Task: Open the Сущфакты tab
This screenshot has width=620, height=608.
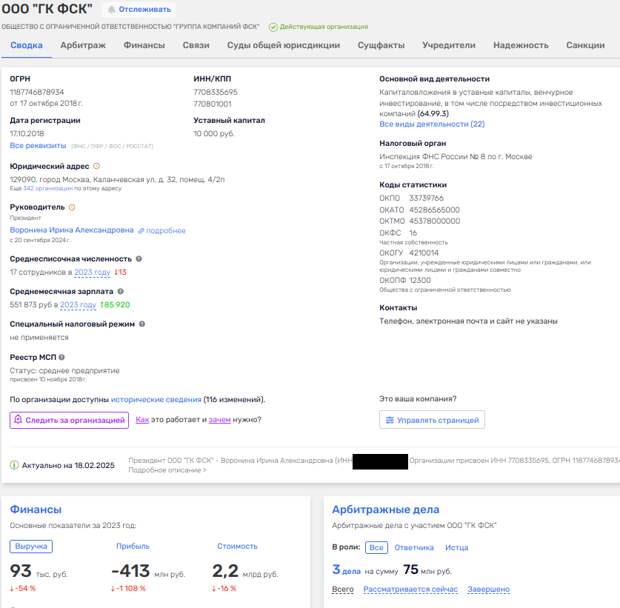Action: coord(381,45)
